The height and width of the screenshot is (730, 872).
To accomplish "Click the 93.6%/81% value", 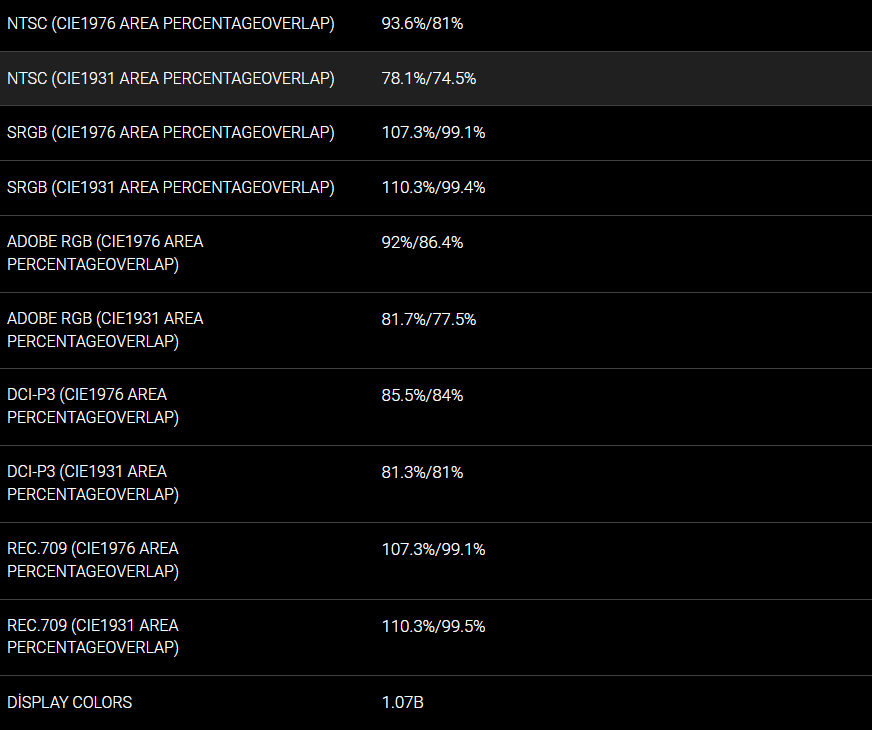I will coord(422,23).
